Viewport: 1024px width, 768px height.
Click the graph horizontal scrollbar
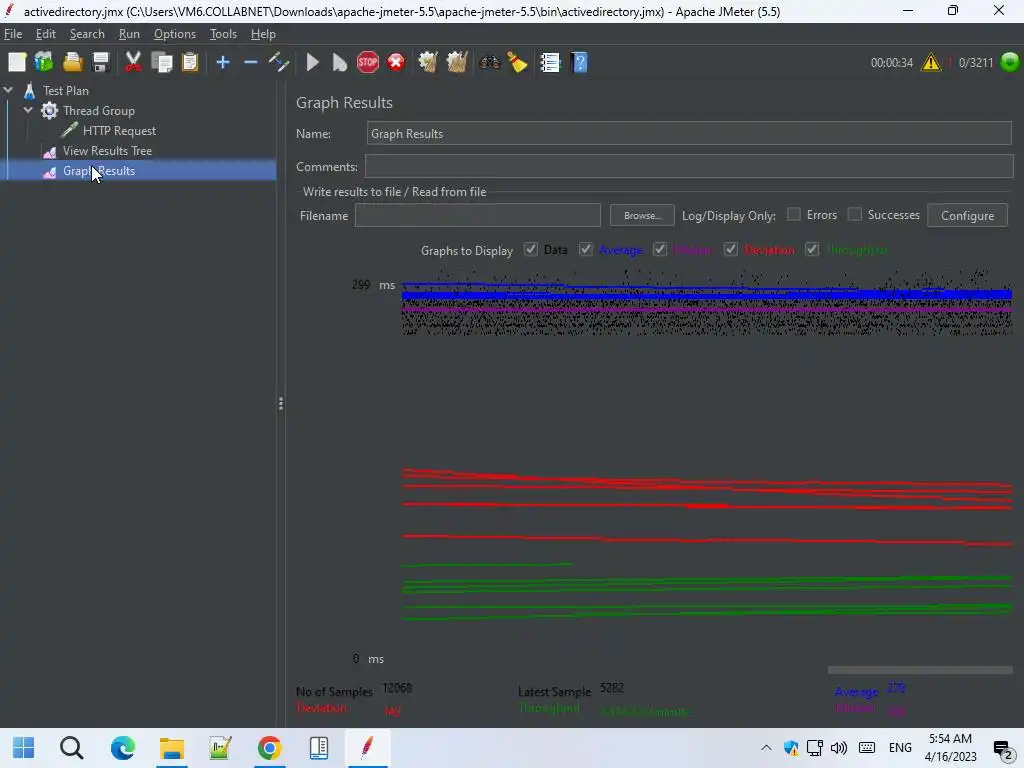[920, 670]
